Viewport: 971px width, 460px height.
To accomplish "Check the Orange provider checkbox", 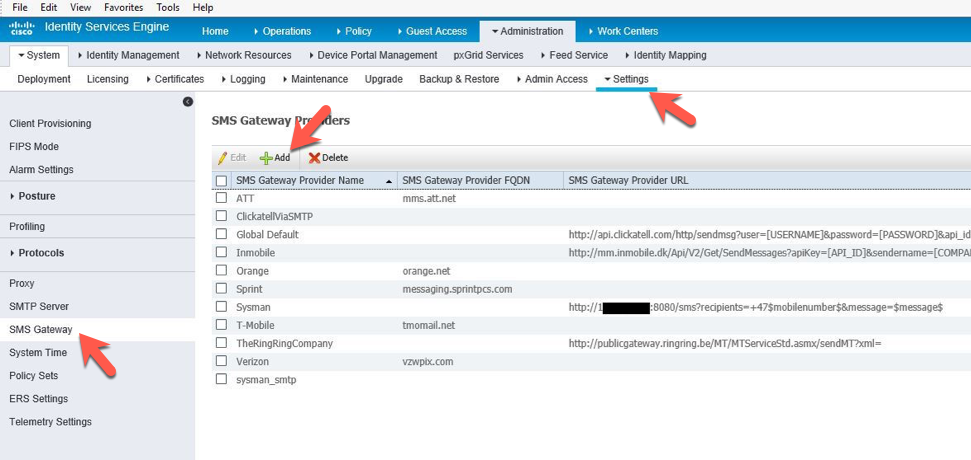I will [222, 271].
